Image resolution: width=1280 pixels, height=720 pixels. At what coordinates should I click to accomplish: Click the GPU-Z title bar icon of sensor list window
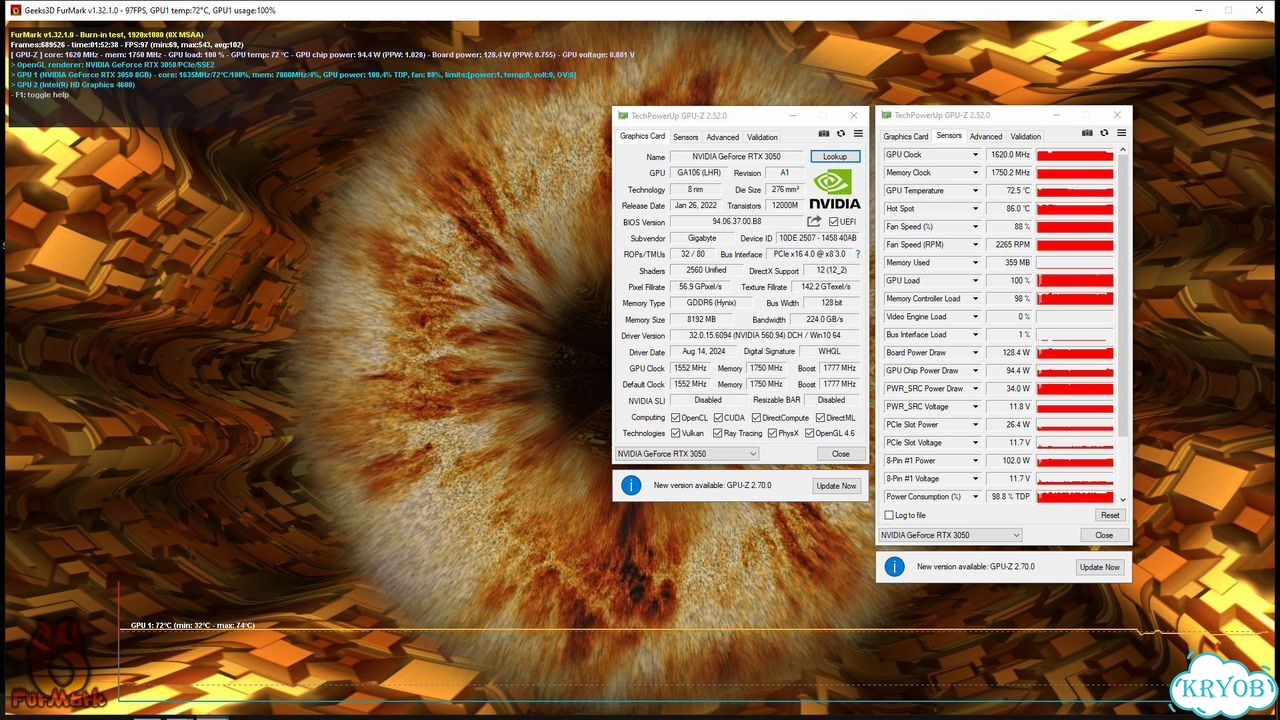click(x=886, y=115)
